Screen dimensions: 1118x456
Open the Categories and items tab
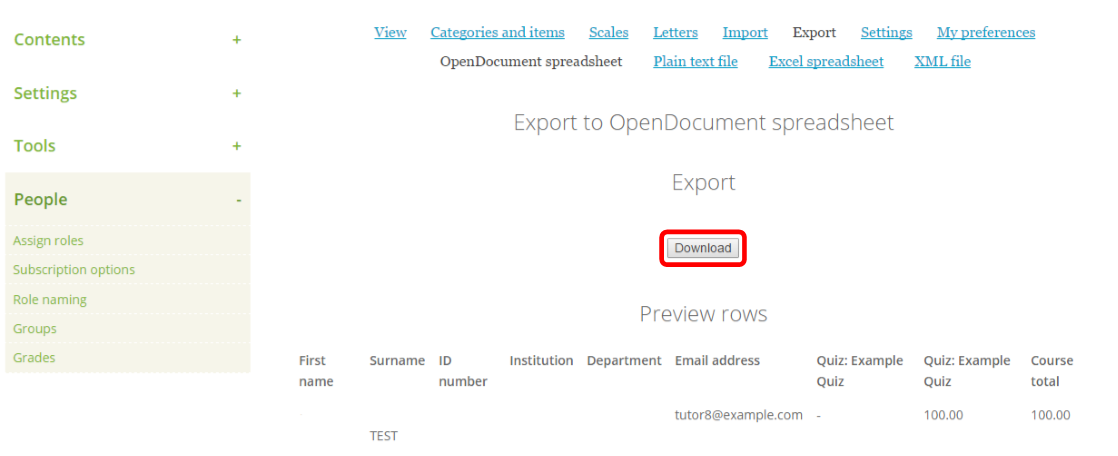pos(497,33)
